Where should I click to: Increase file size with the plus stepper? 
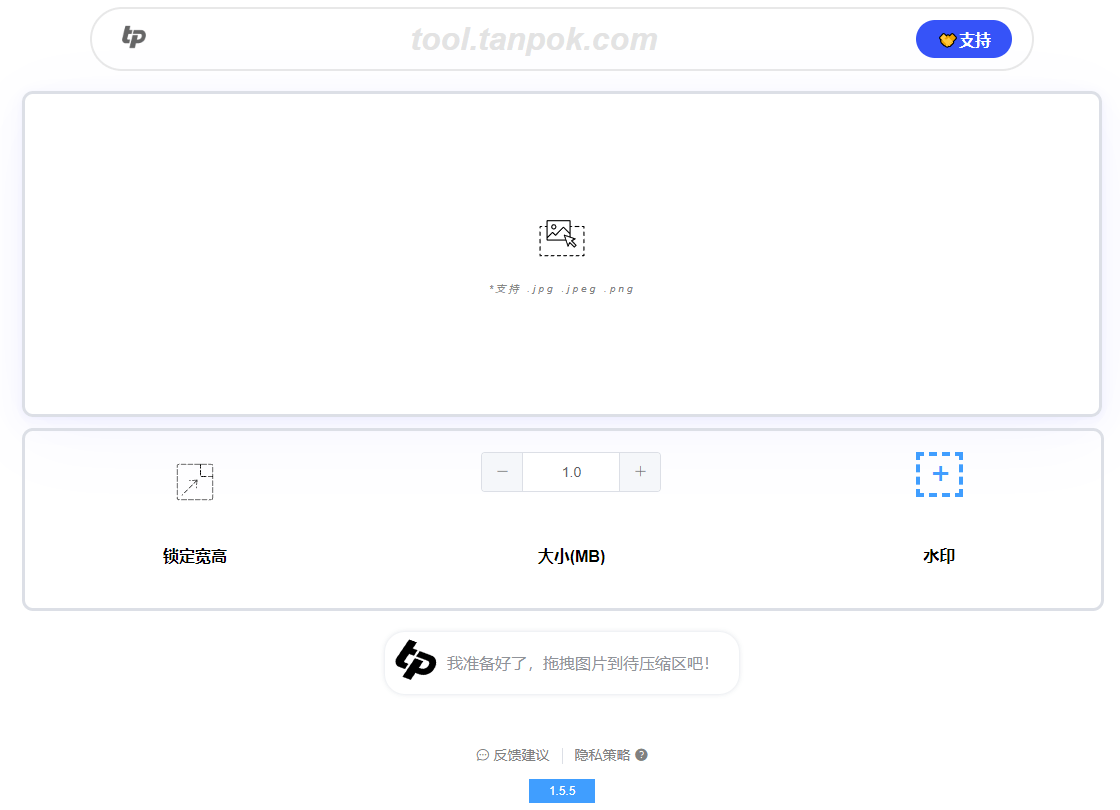pyautogui.click(x=640, y=471)
